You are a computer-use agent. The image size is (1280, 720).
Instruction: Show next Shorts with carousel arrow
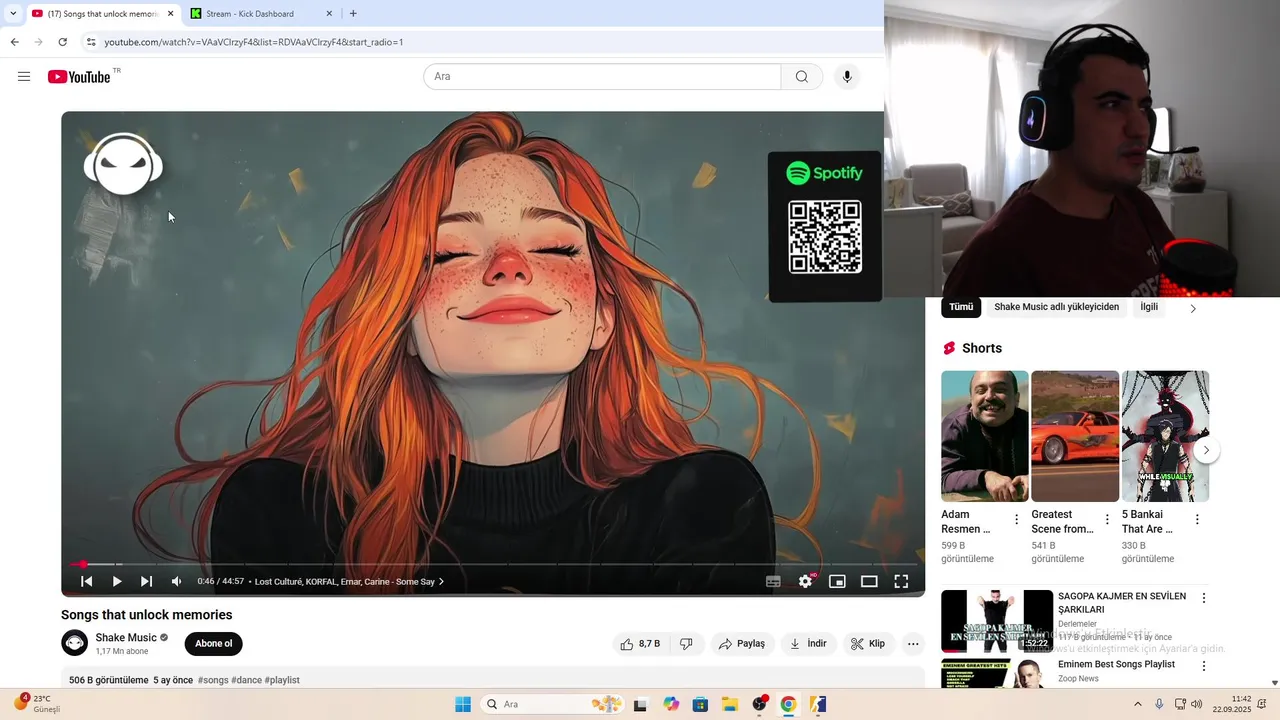coord(1206,450)
